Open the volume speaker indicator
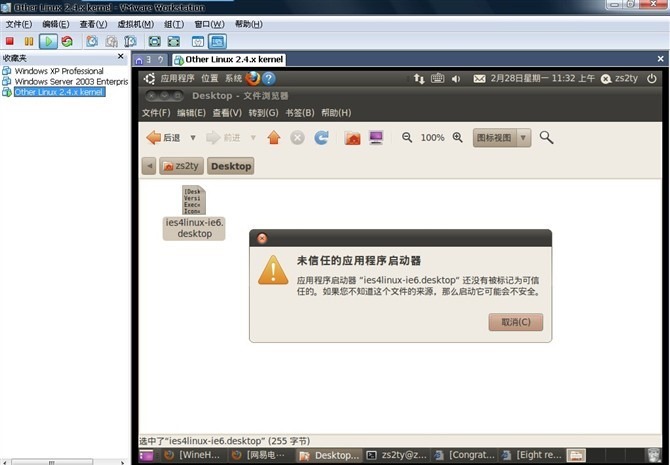Image resolution: width=670 pixels, height=465 pixels. (456, 79)
